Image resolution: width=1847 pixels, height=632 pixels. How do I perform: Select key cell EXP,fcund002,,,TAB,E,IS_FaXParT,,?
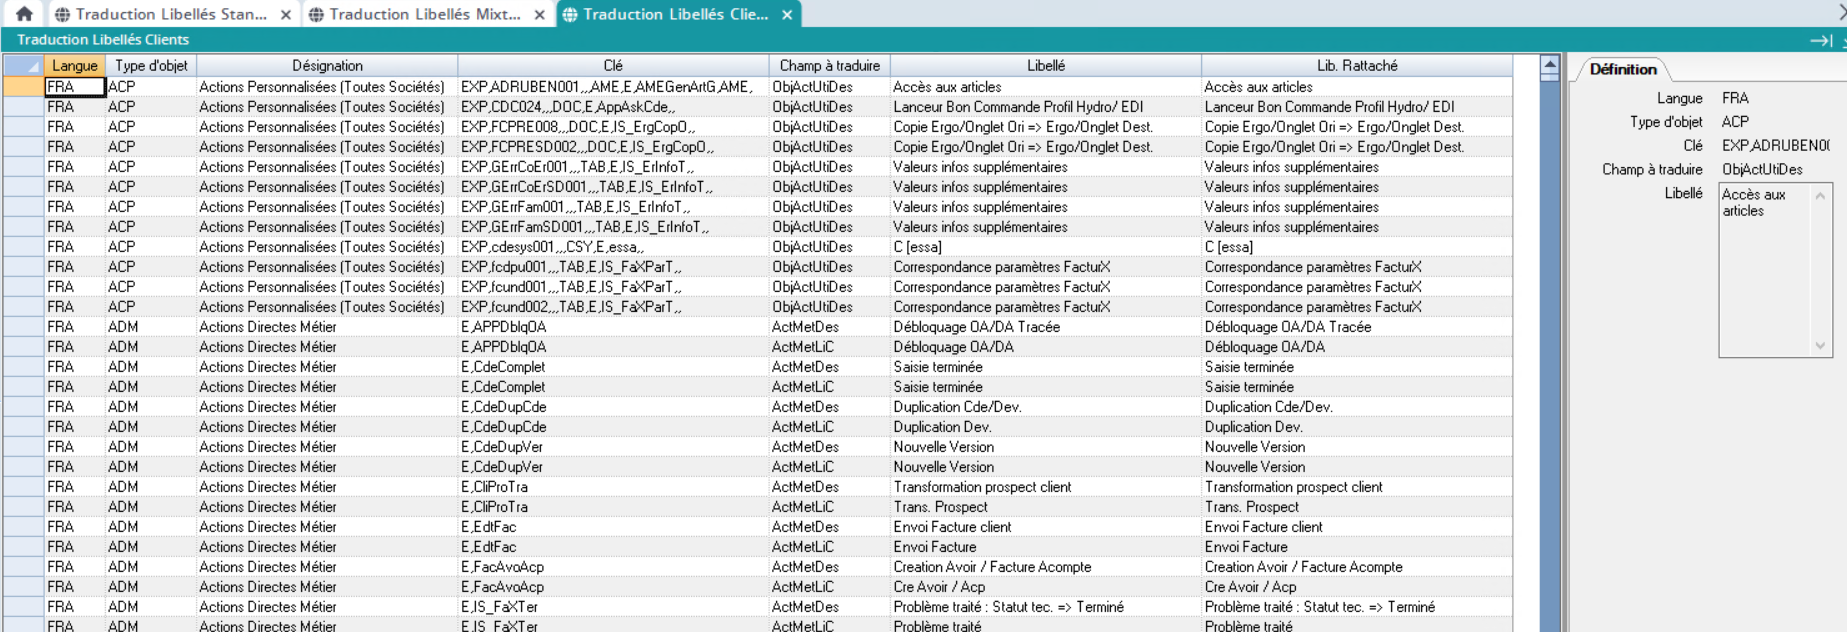(613, 307)
